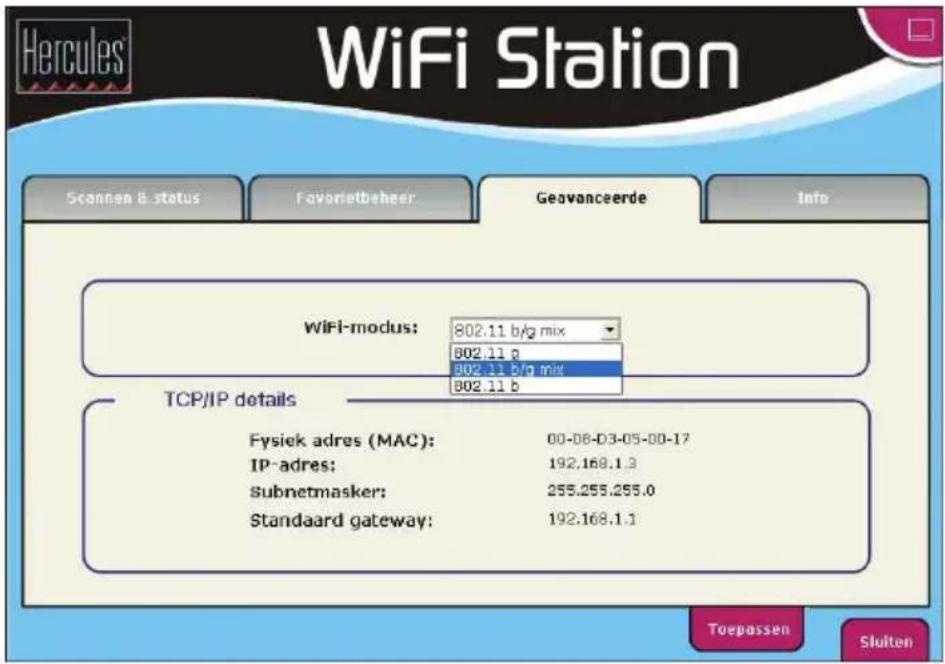Click the WiFi Station title
The width and height of the screenshot is (945, 664).
[529, 59]
